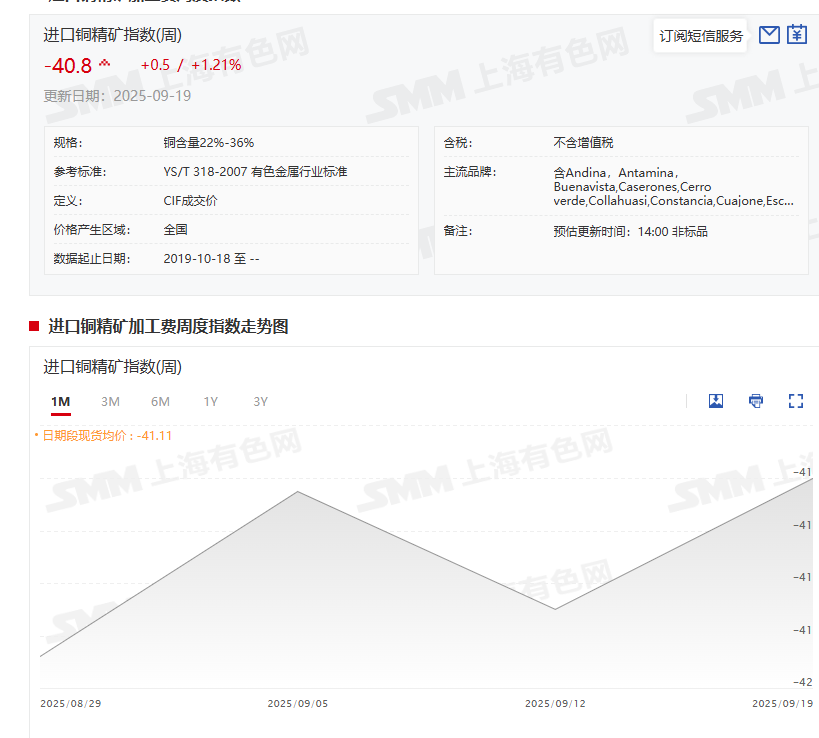Click the chart low point at 2025/09/12
The image size is (819, 738).
[x=555, y=608]
